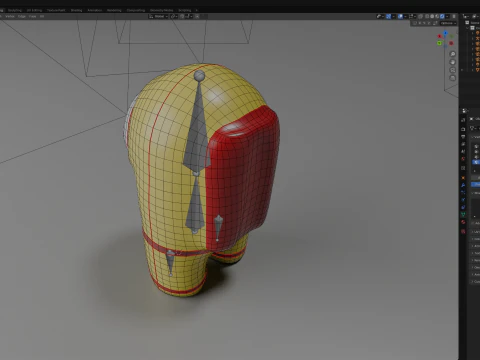This screenshot has width=480, height=360.
Task: Open object types visibility dropdown
Action: click(380, 16)
